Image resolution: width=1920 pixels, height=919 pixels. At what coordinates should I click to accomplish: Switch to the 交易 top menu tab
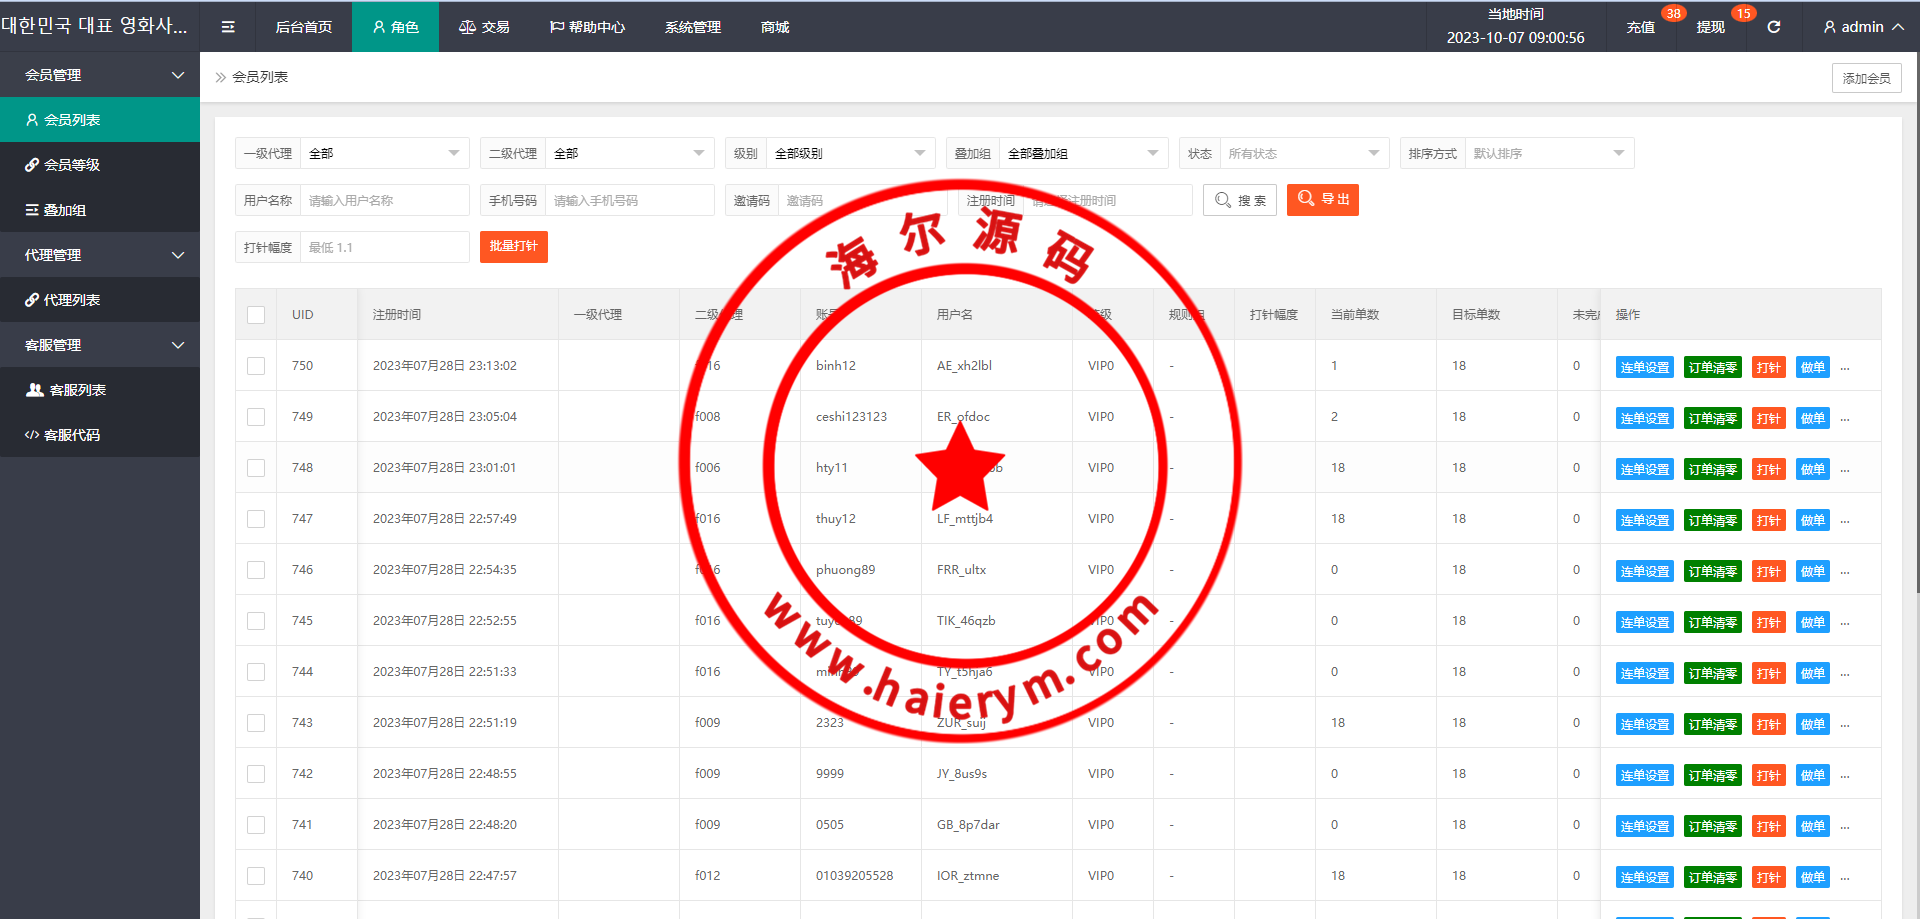click(484, 27)
